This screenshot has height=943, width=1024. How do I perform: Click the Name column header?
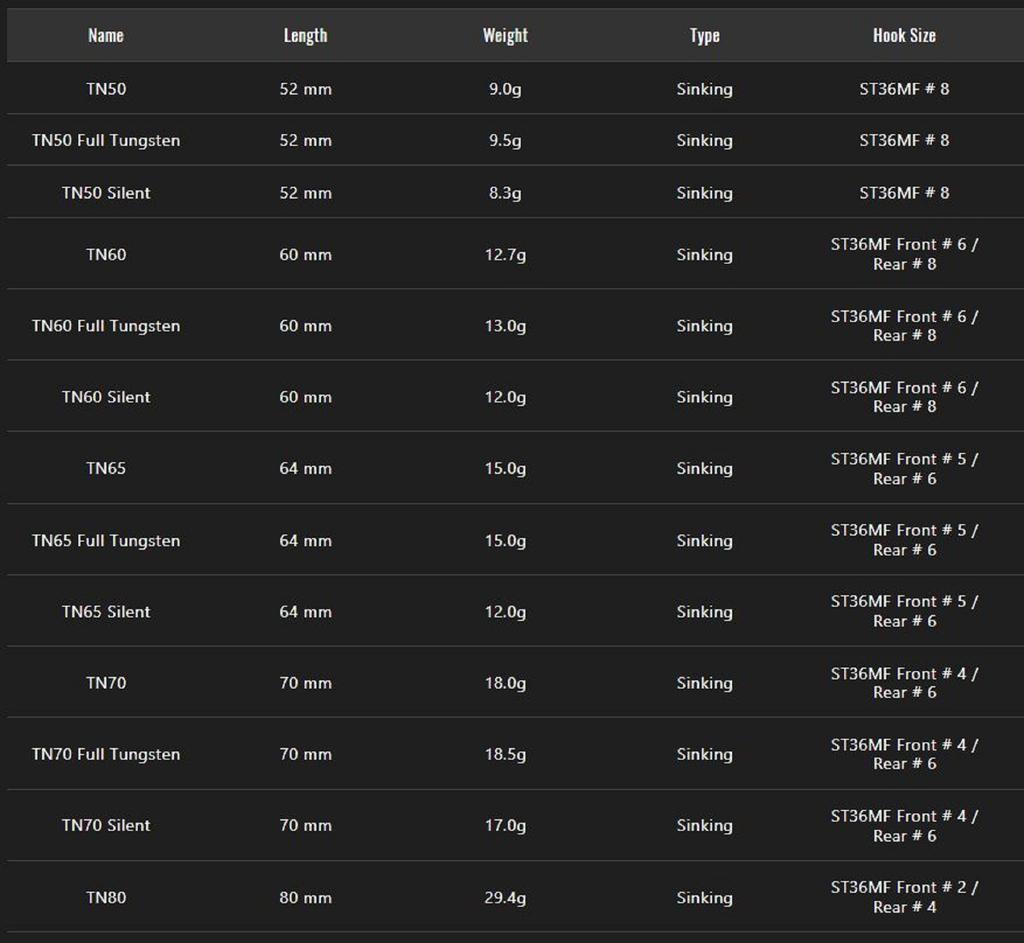106,36
